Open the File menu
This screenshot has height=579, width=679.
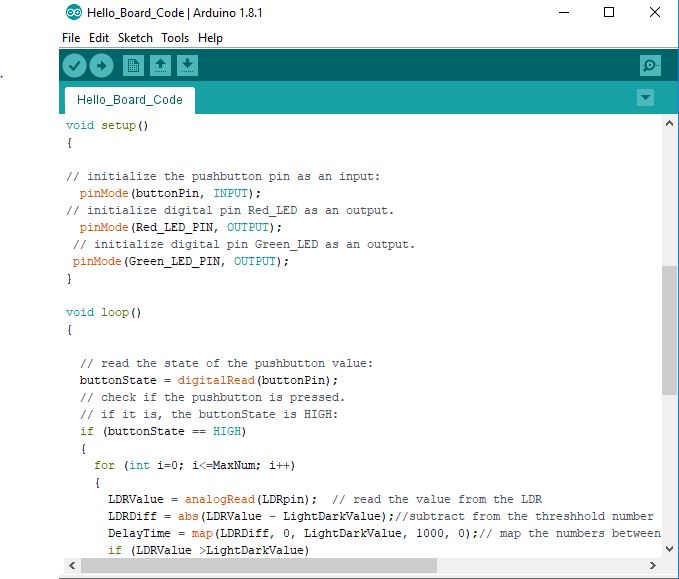[x=71, y=38]
